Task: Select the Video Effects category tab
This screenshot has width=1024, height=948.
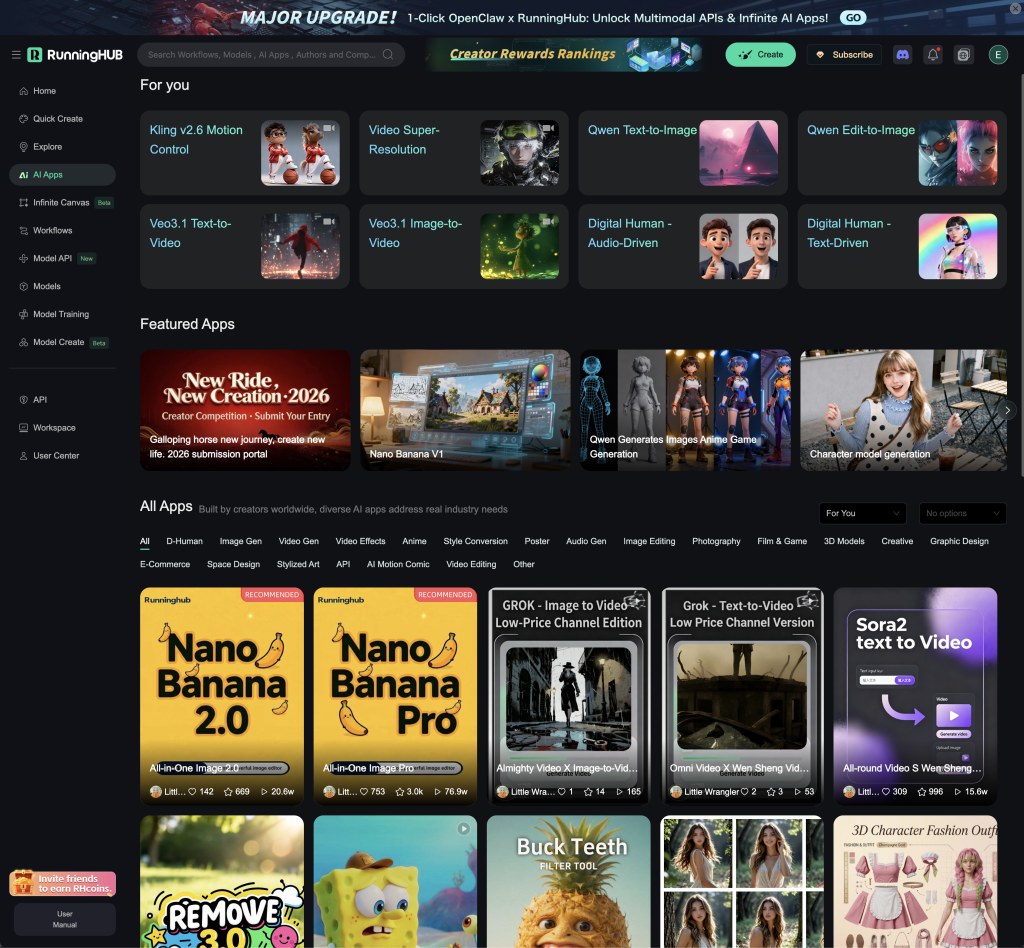Action: pyautogui.click(x=360, y=541)
